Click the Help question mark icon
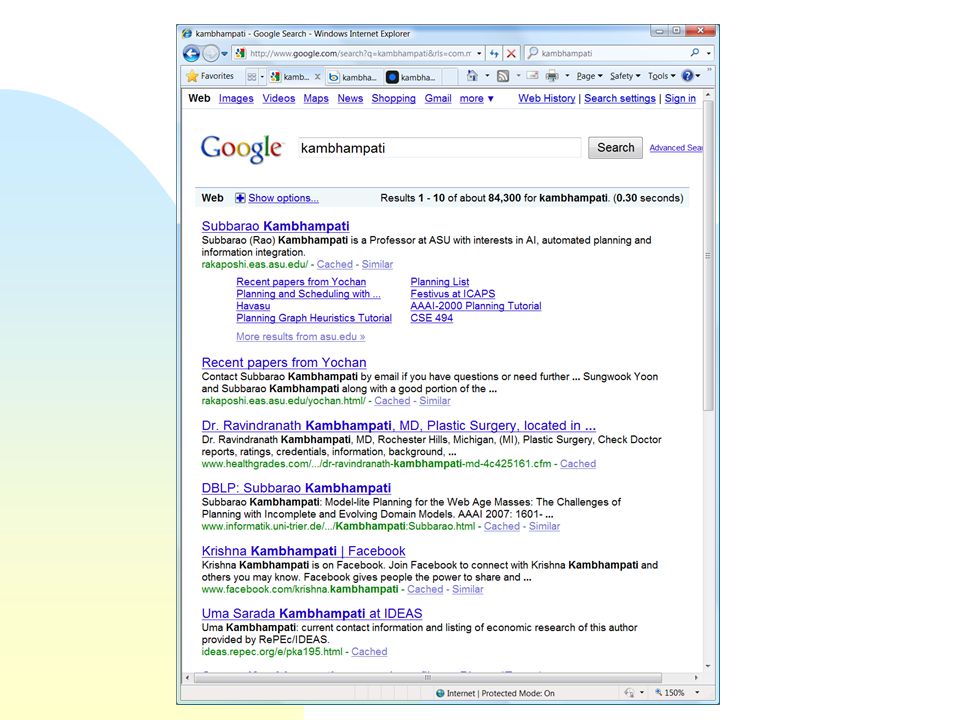This screenshot has height=720, width=960. click(688, 76)
